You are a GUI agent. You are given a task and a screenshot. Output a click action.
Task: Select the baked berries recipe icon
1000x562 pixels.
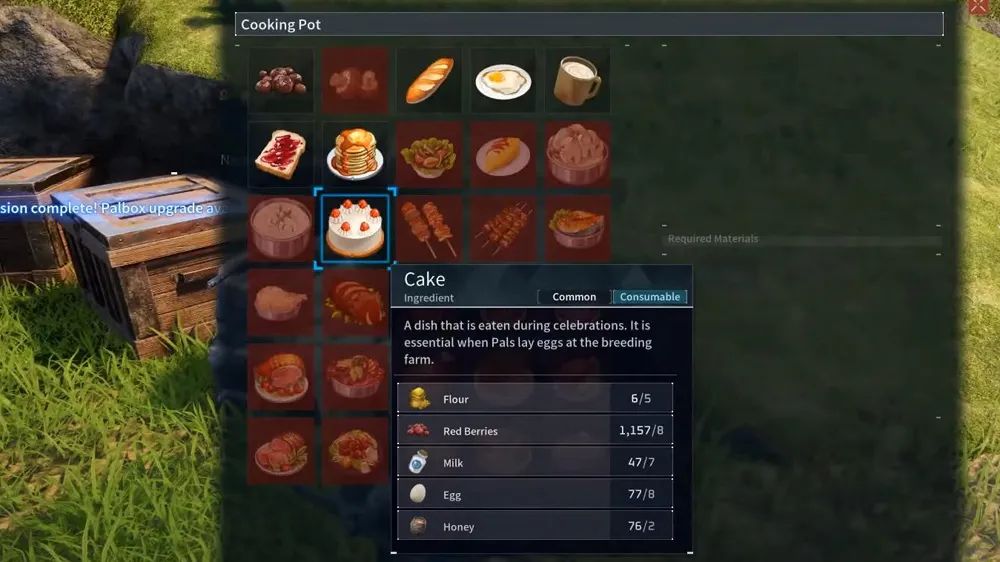[281, 80]
